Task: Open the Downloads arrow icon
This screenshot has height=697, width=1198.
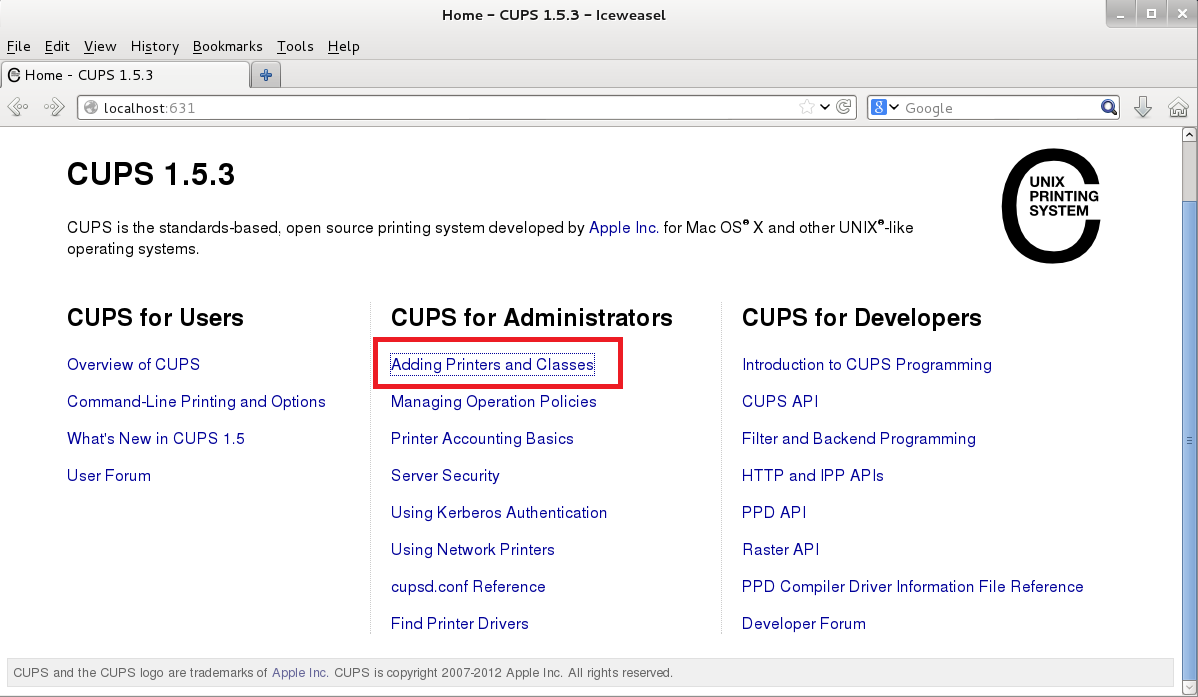Action: [x=1142, y=107]
